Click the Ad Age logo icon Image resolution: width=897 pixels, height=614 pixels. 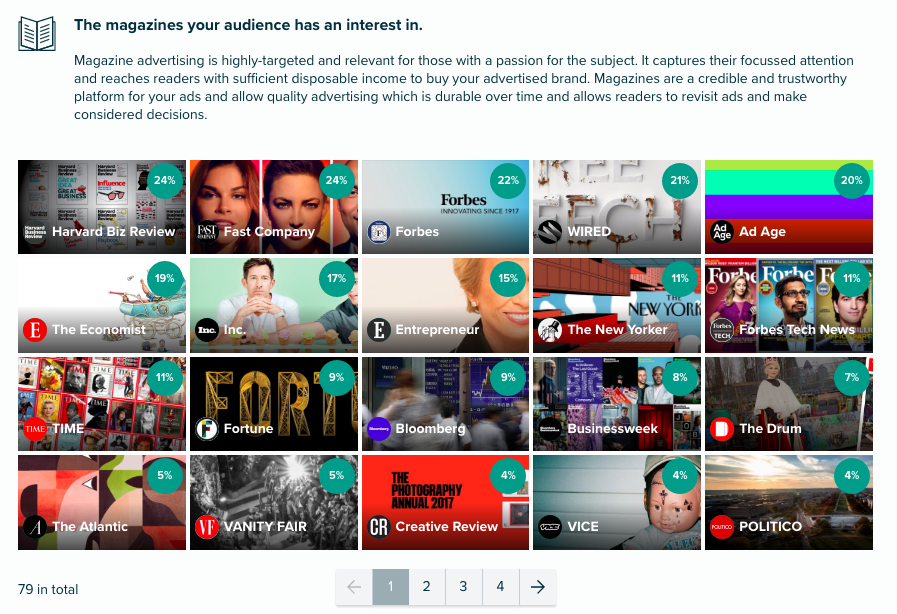(721, 232)
